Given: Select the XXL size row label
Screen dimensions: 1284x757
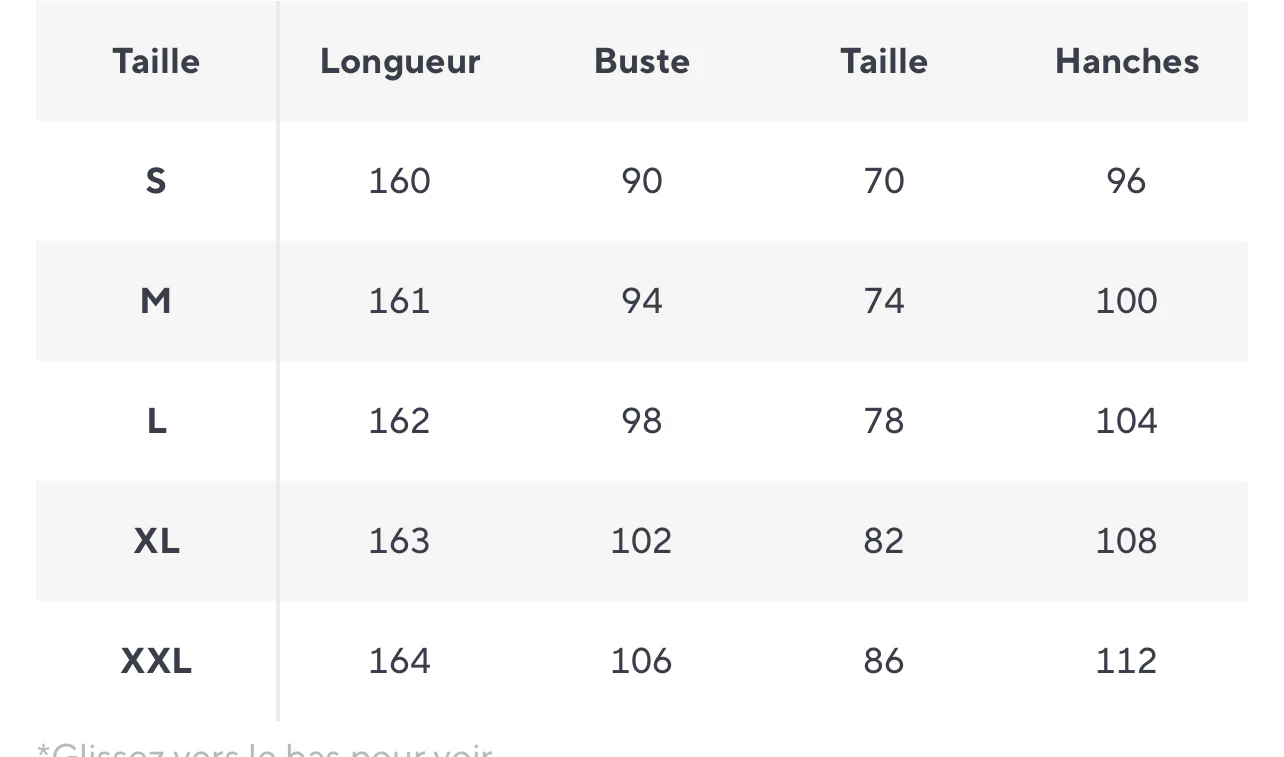Looking at the screenshot, I should (x=156, y=661).
